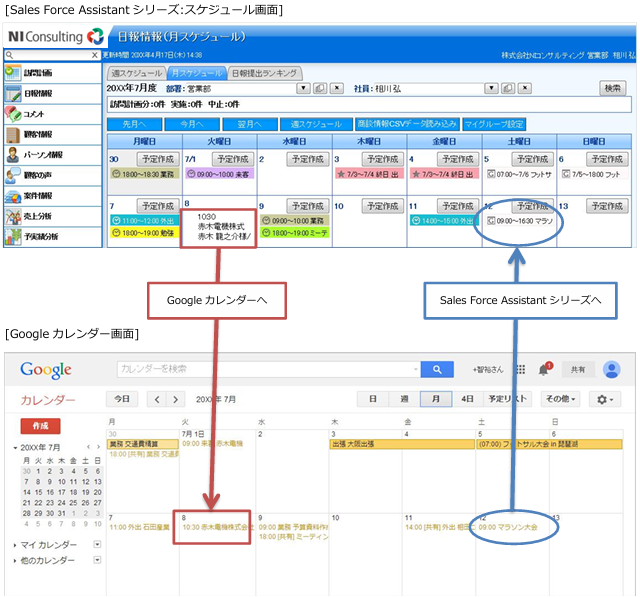
Task: Open 顧客の声 in the sidebar
Action: pyautogui.click(x=52, y=175)
